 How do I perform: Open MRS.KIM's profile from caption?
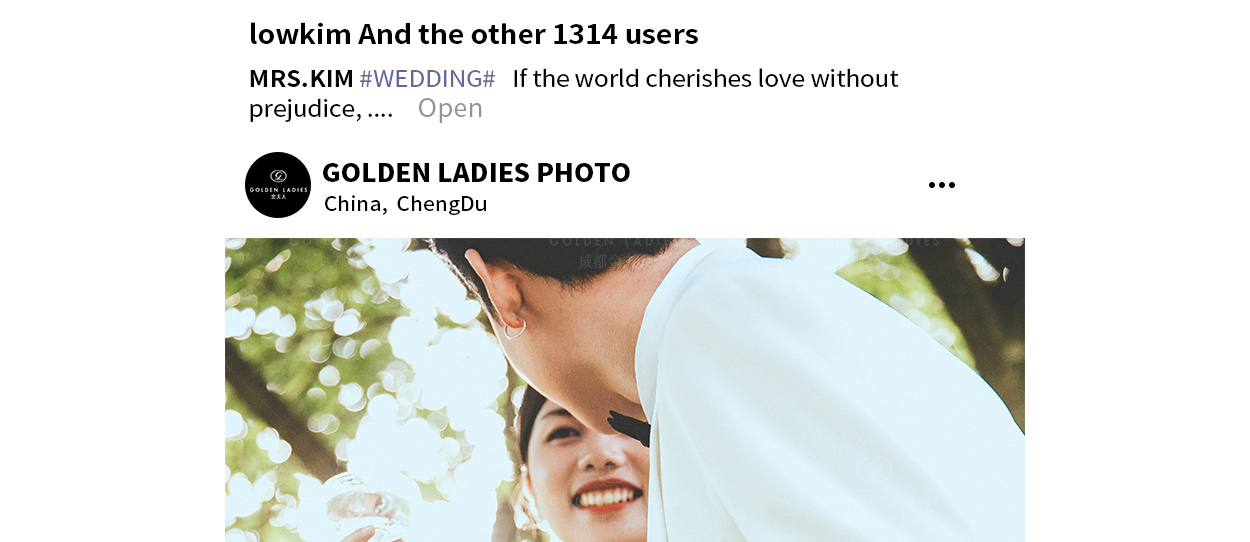[301, 78]
